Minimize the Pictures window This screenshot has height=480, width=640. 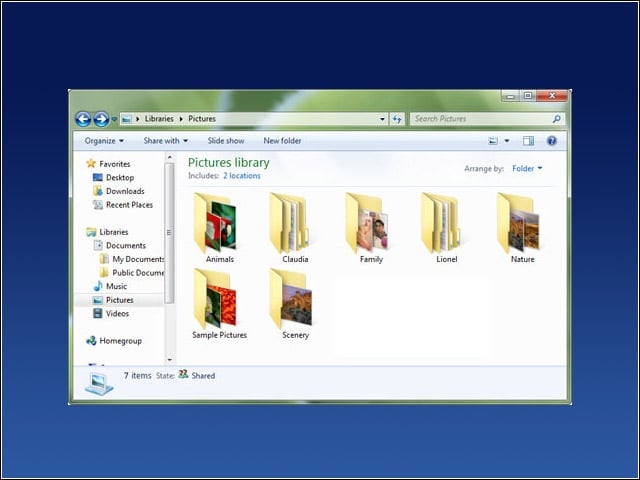point(510,96)
